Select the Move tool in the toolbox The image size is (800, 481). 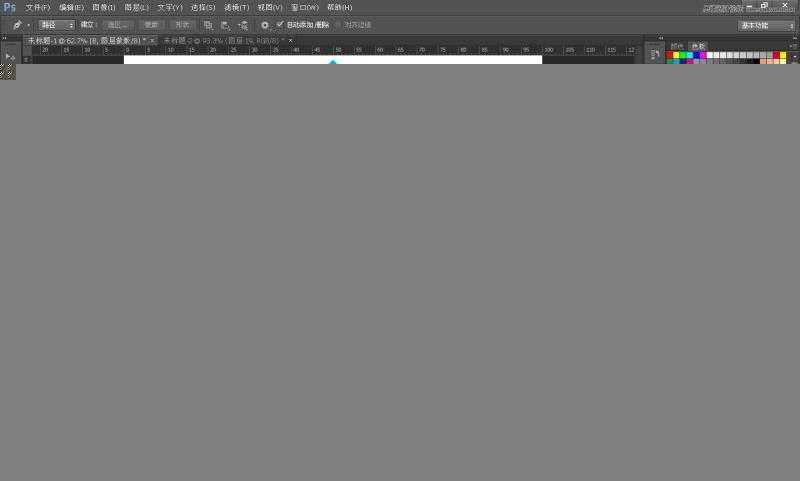[x=10, y=57]
